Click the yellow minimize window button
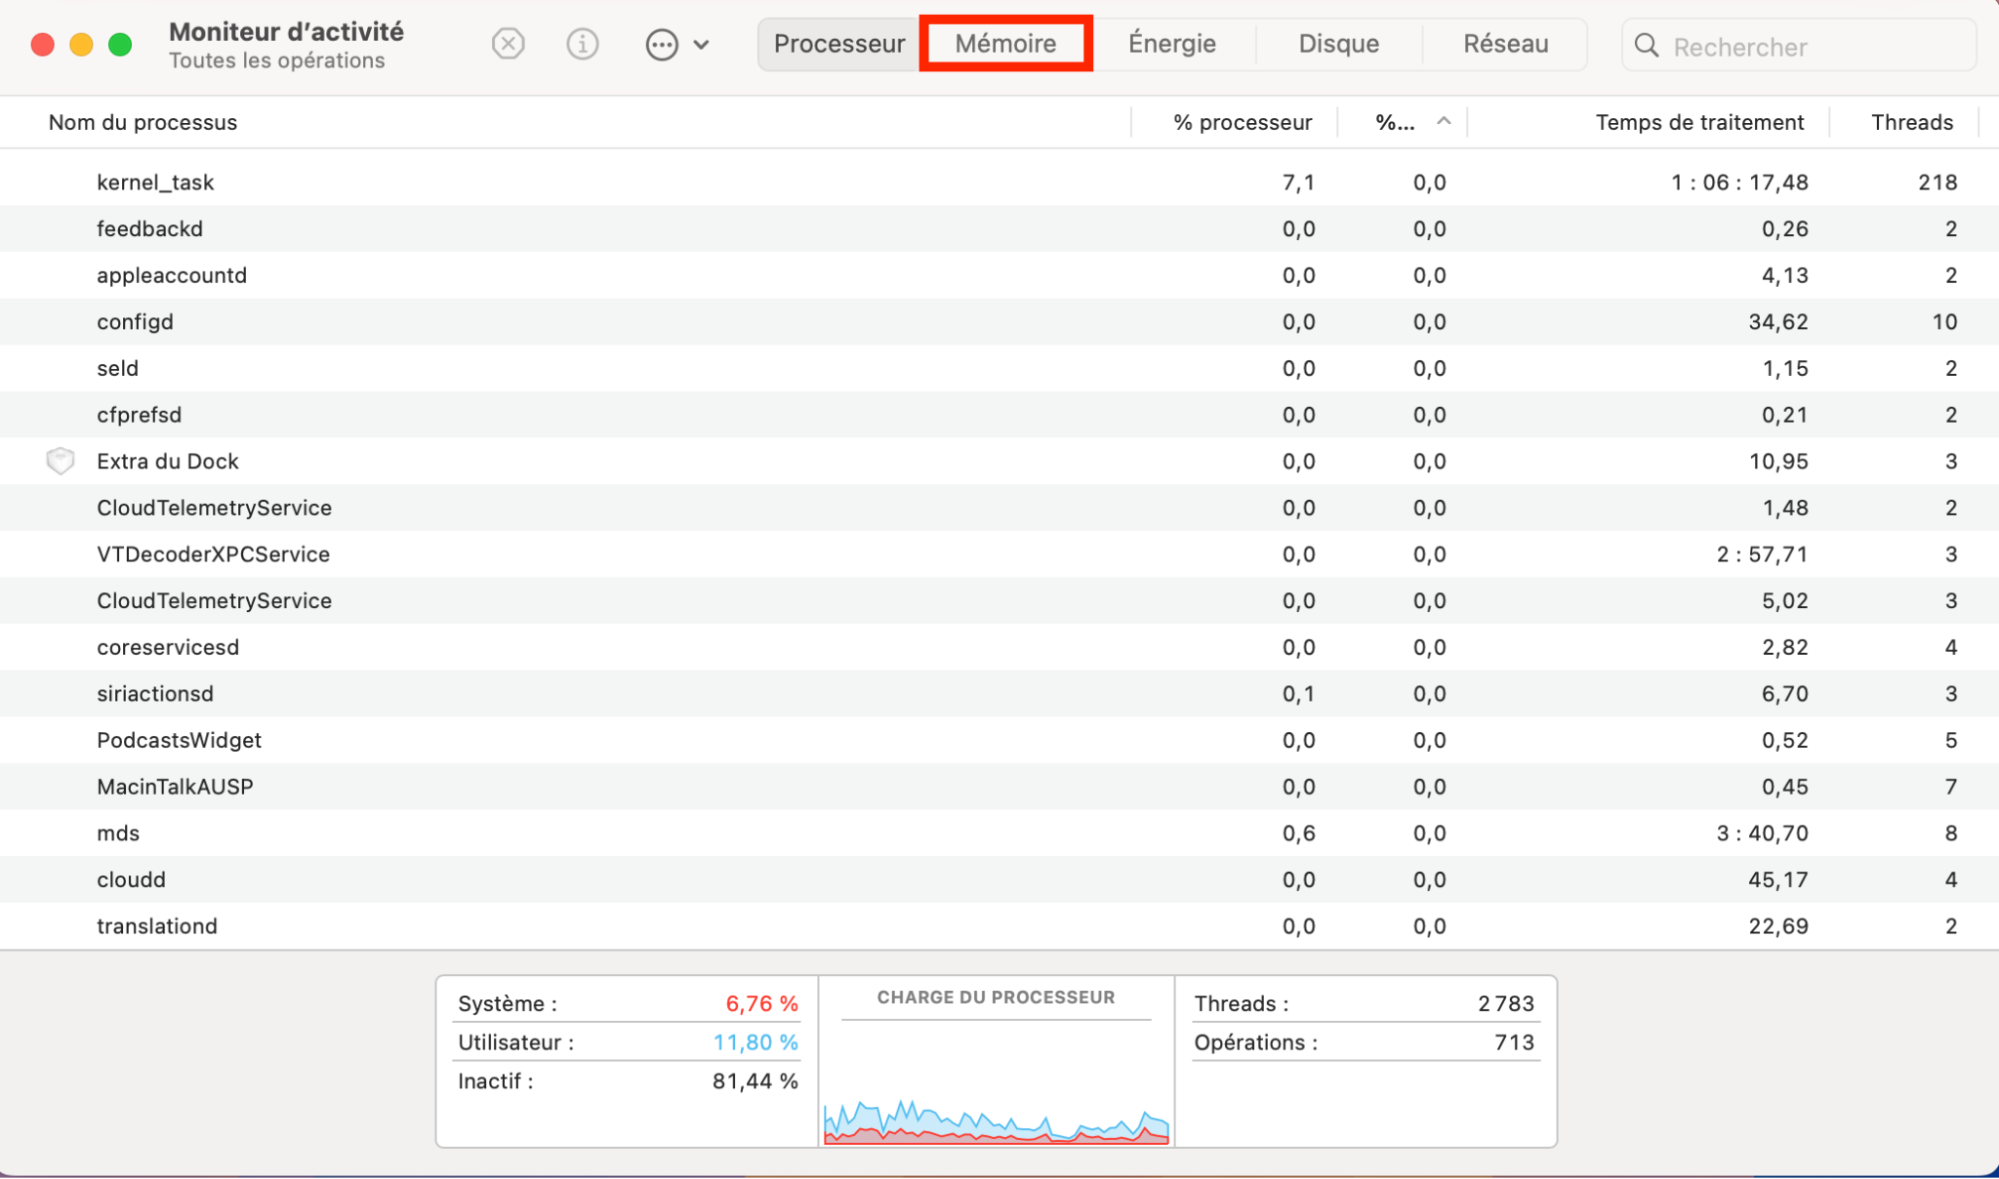1999x1179 pixels. click(81, 45)
